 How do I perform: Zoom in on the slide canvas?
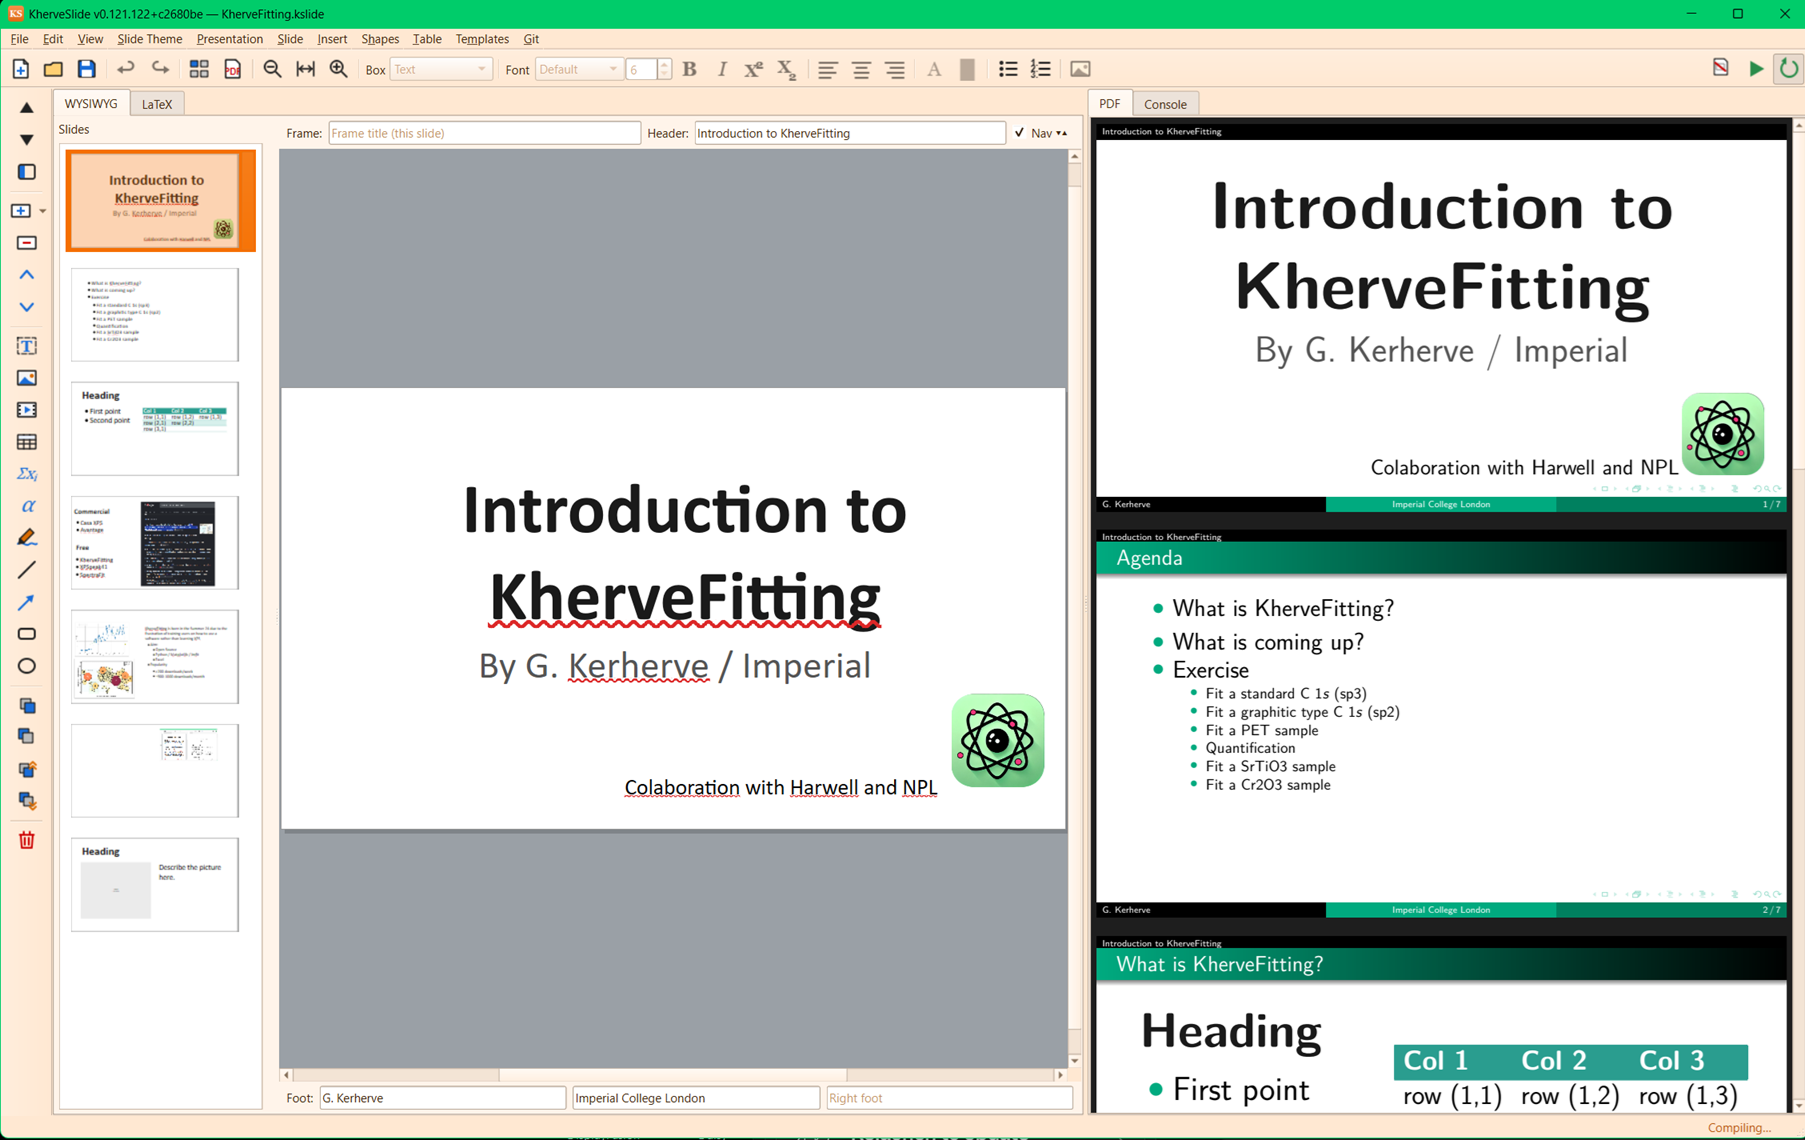tap(339, 69)
